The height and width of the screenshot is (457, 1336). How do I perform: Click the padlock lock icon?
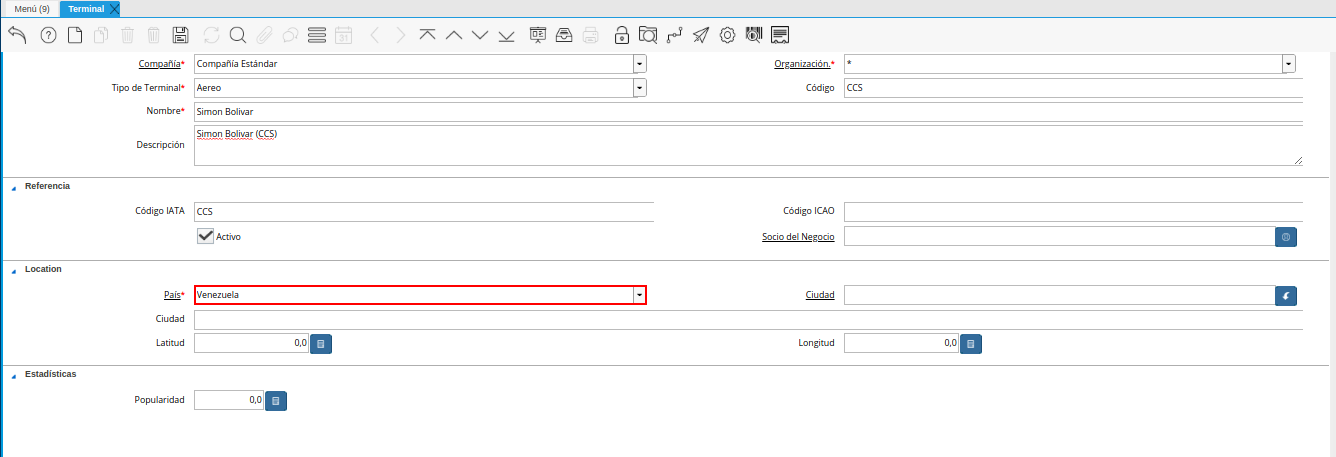click(x=622, y=35)
